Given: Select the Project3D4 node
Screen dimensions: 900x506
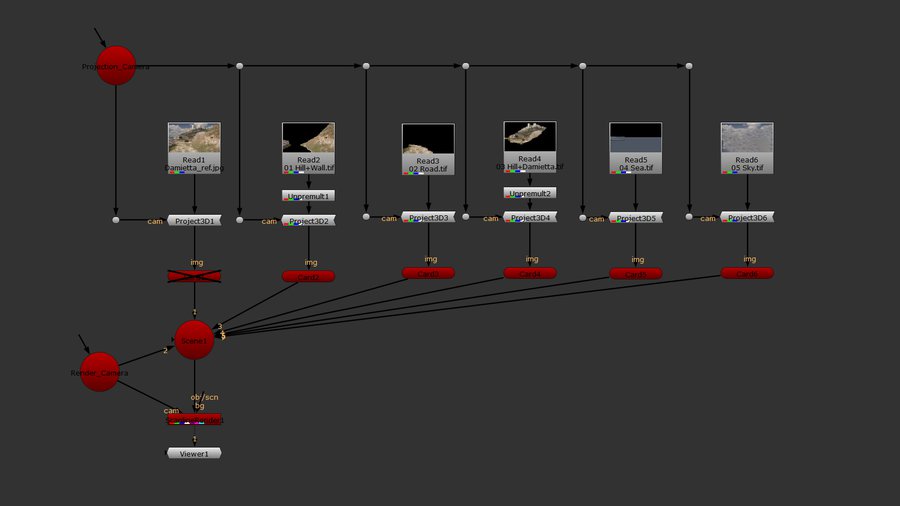Looking at the screenshot, I should tap(530, 217).
